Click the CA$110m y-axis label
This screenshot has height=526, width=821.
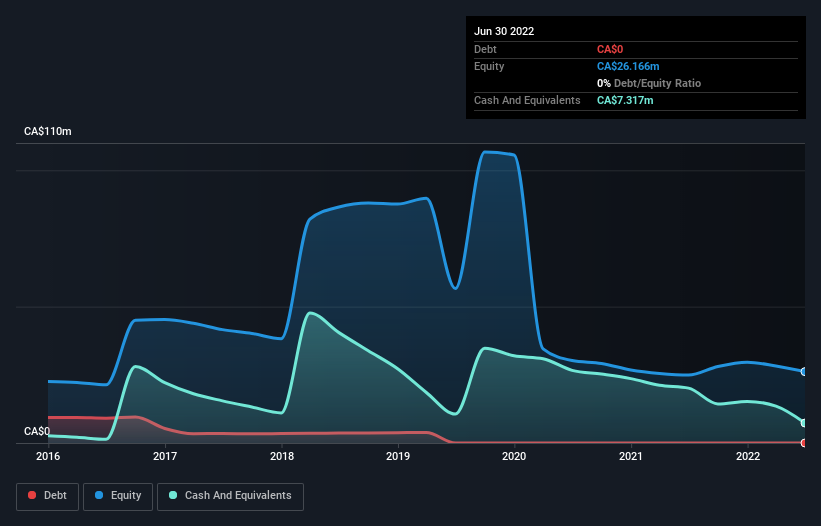click(x=48, y=131)
